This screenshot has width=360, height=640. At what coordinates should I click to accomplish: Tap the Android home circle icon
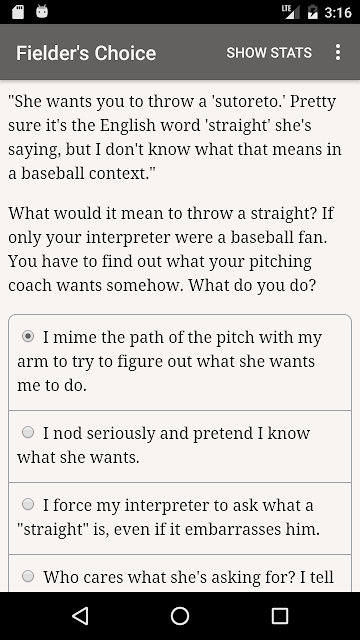[180, 616]
